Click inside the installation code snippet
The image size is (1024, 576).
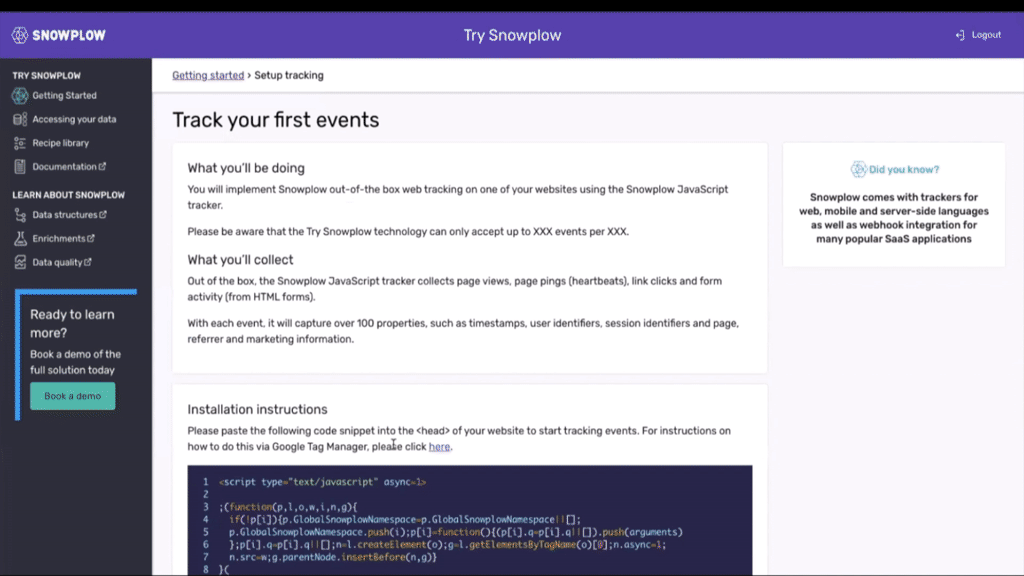pos(470,520)
